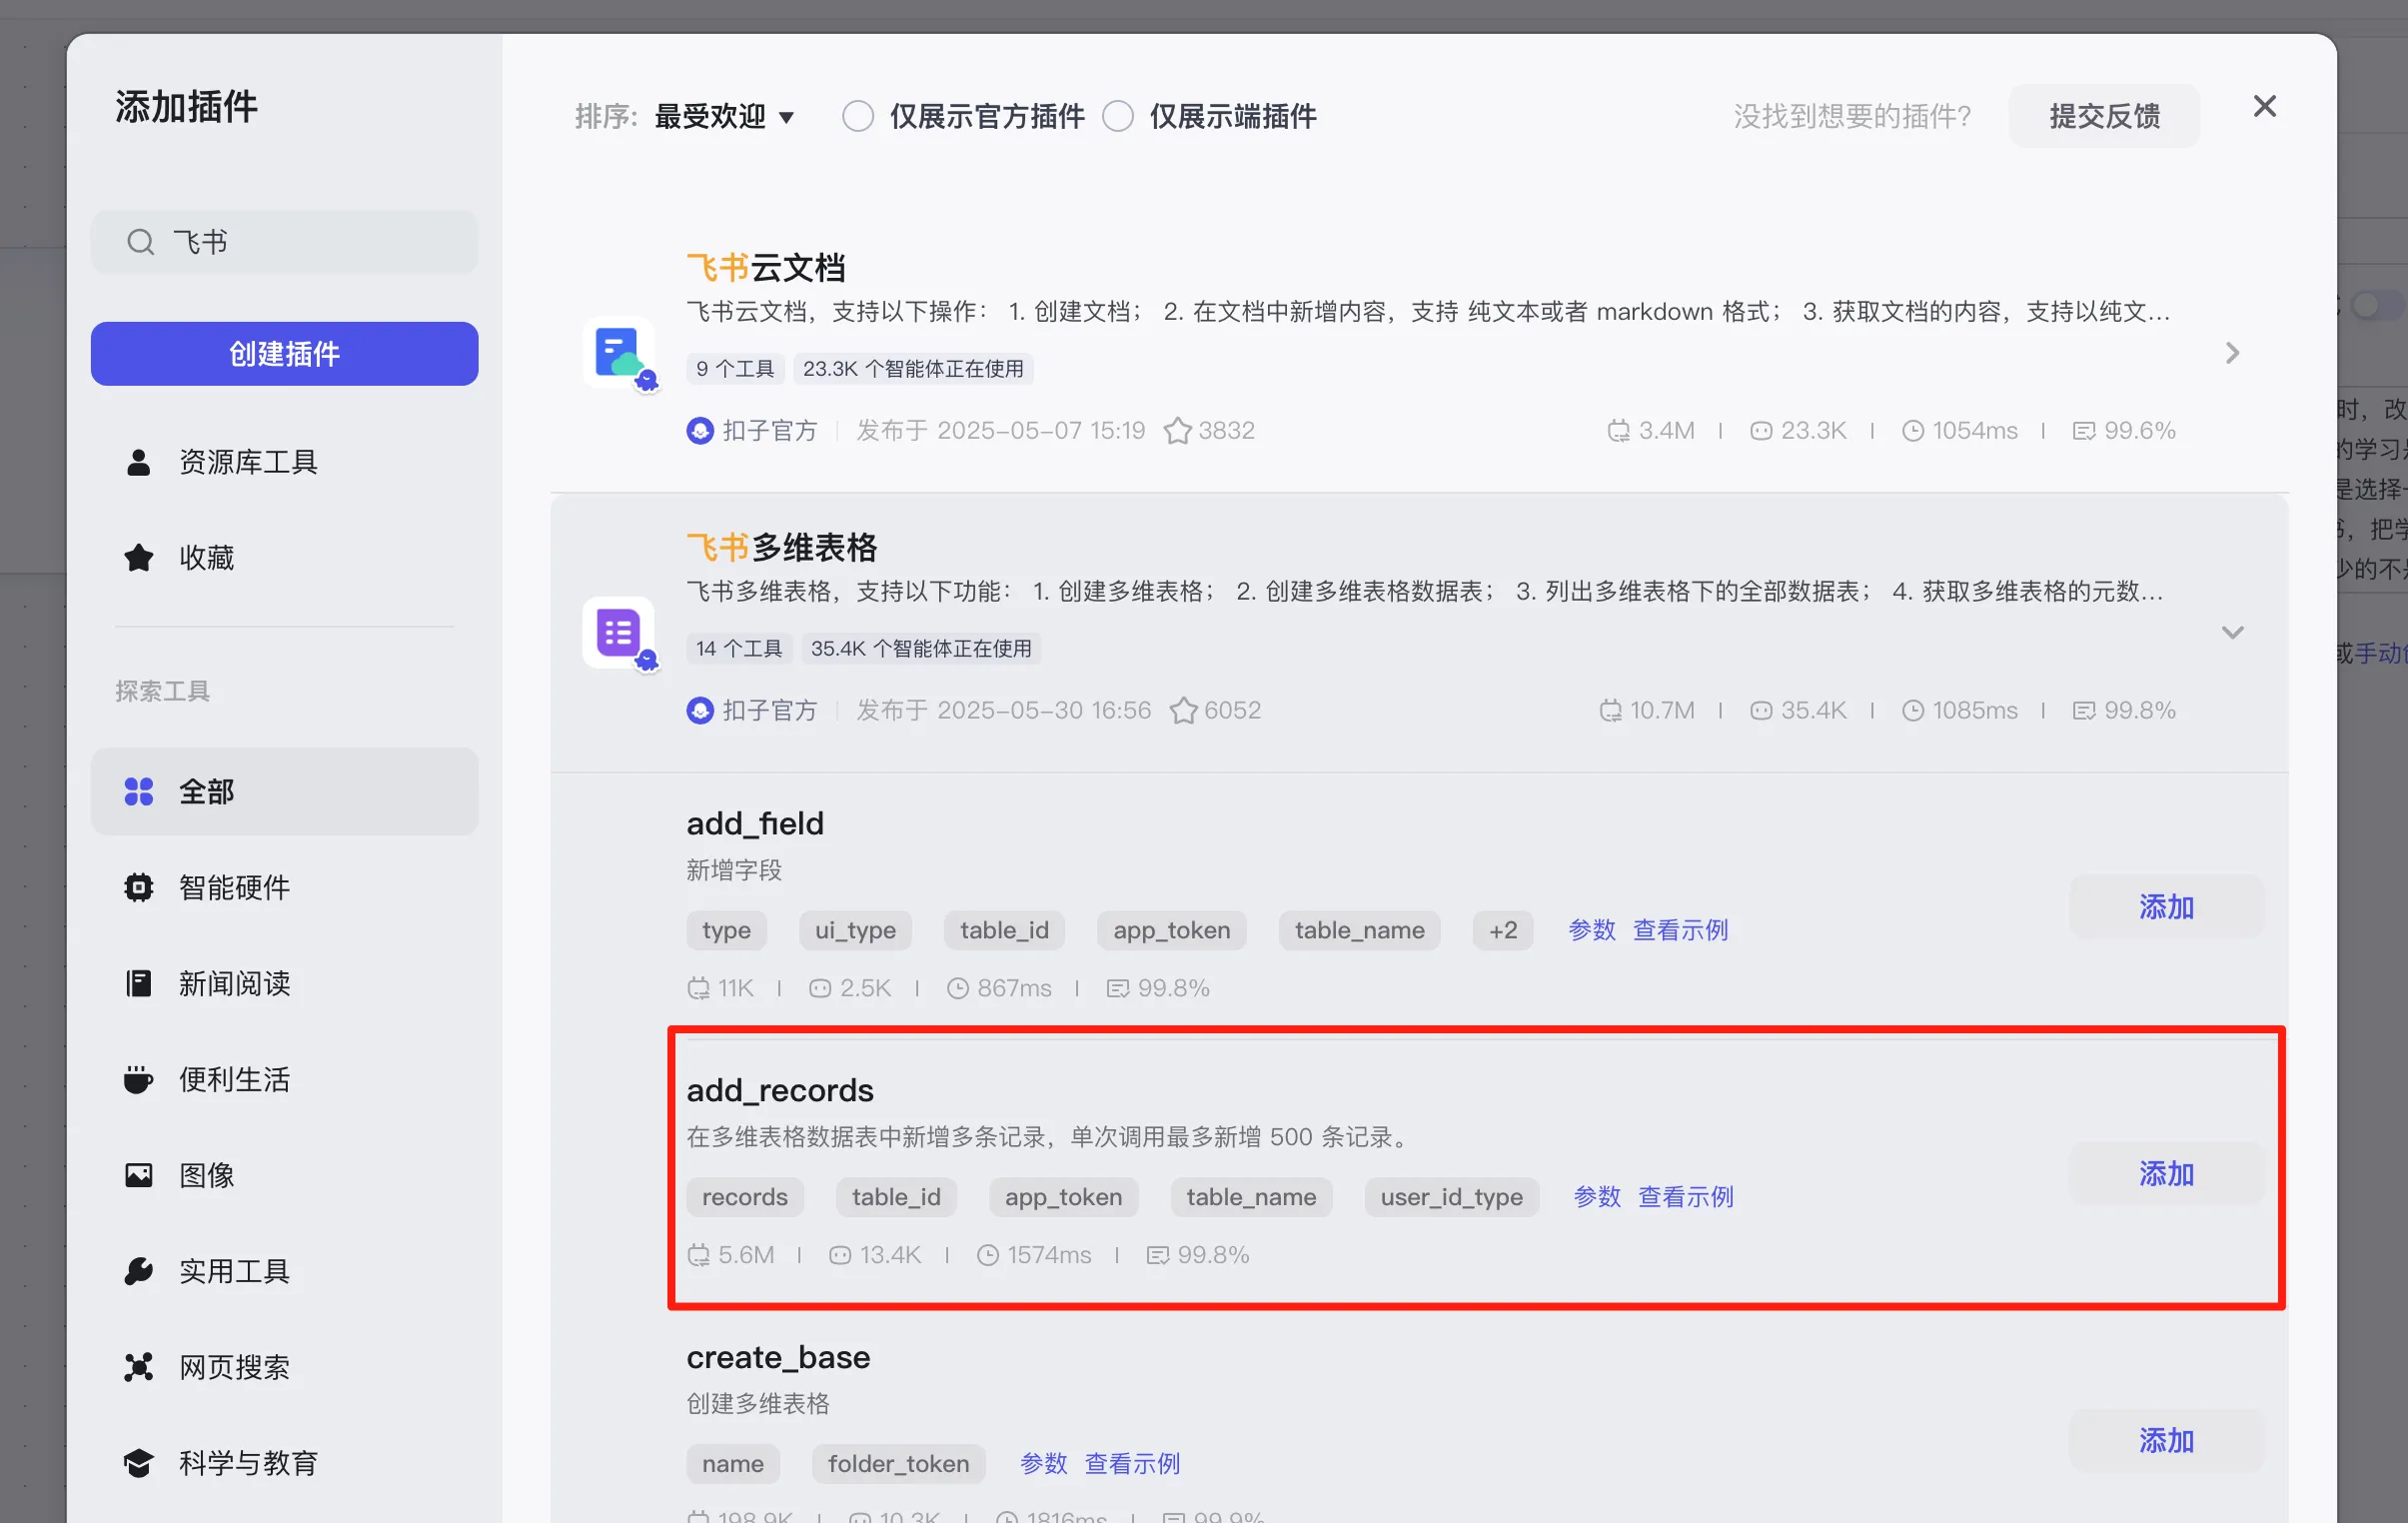Click the 创建插件 button
The height and width of the screenshot is (1523, 2408).
284,353
